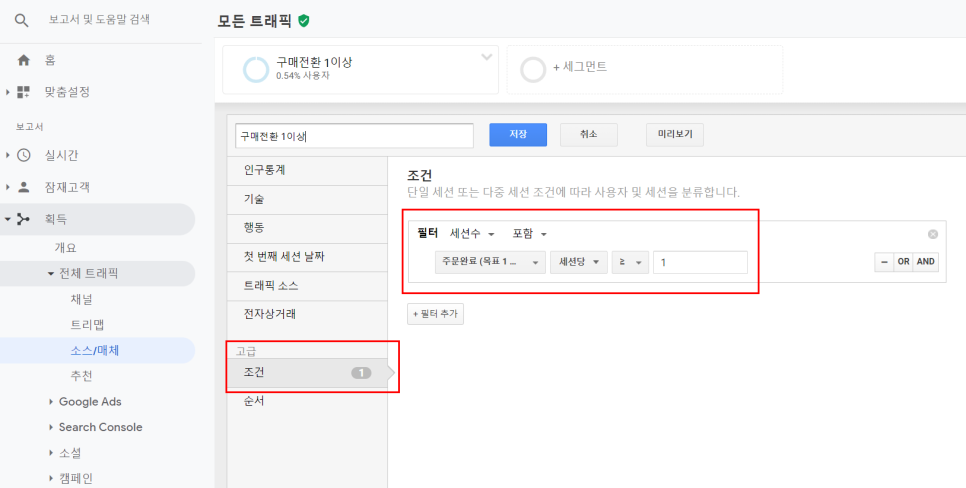This screenshot has height=488, width=966.
Task: Open the Search Console menu item
Action: (x=100, y=427)
